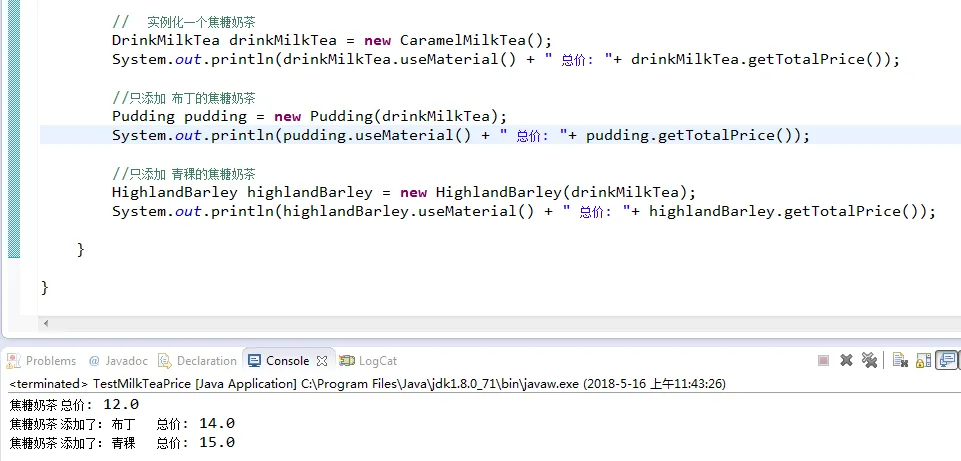The width and height of the screenshot is (961, 461).
Task: Close the Console tab with its X
Action: click(322, 361)
